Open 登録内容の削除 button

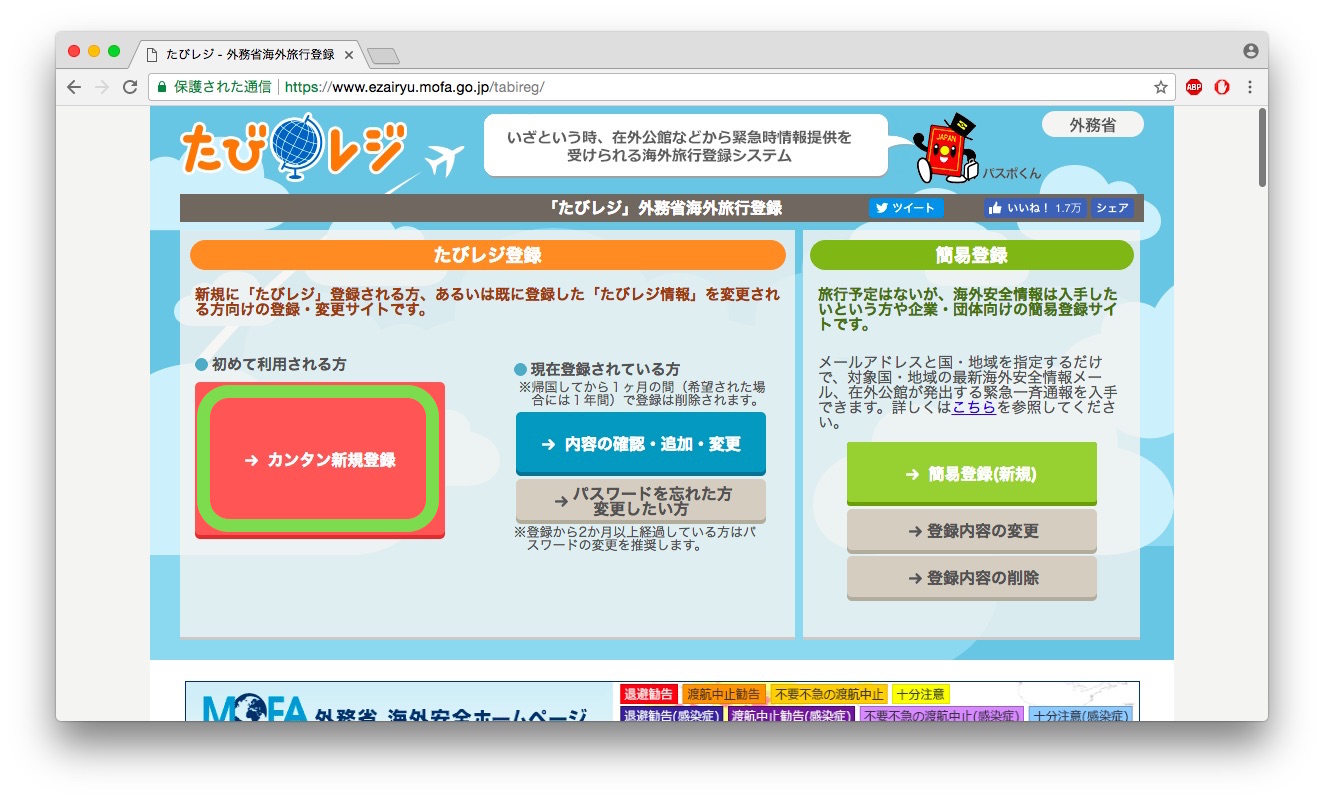(x=972, y=578)
